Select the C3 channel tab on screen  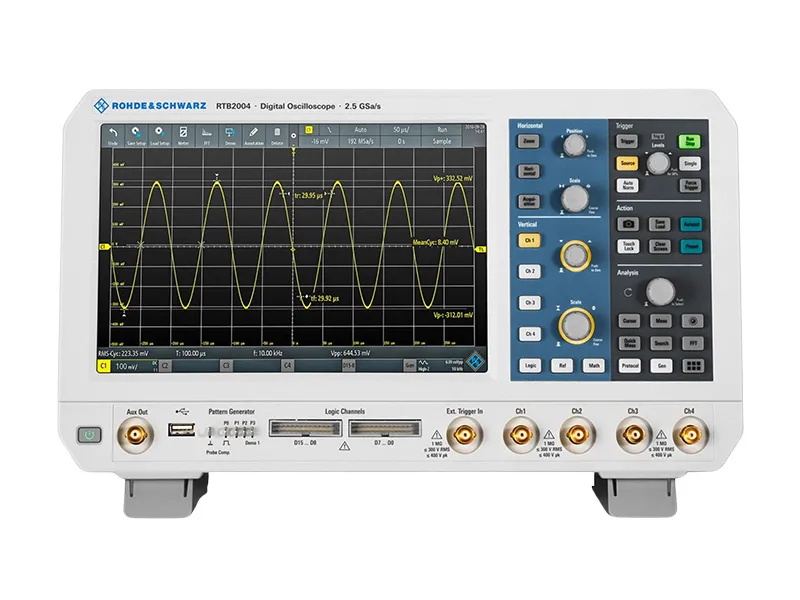coord(226,366)
